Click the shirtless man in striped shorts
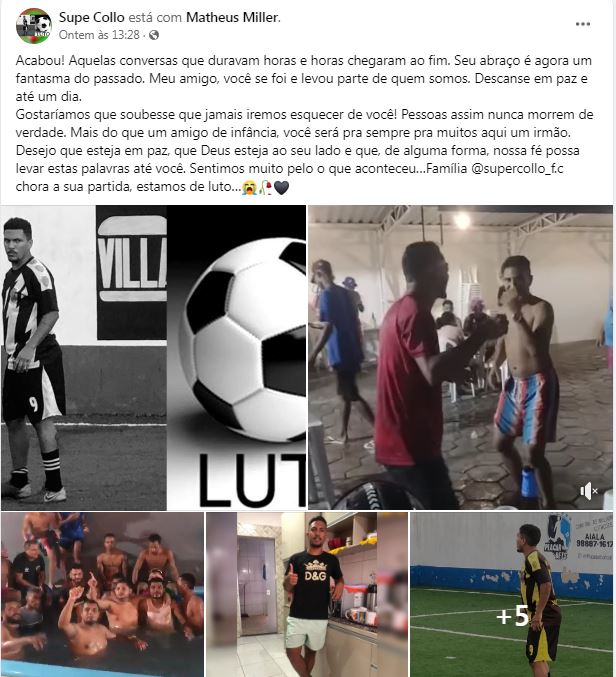This screenshot has width=616, height=677. [x=524, y=380]
